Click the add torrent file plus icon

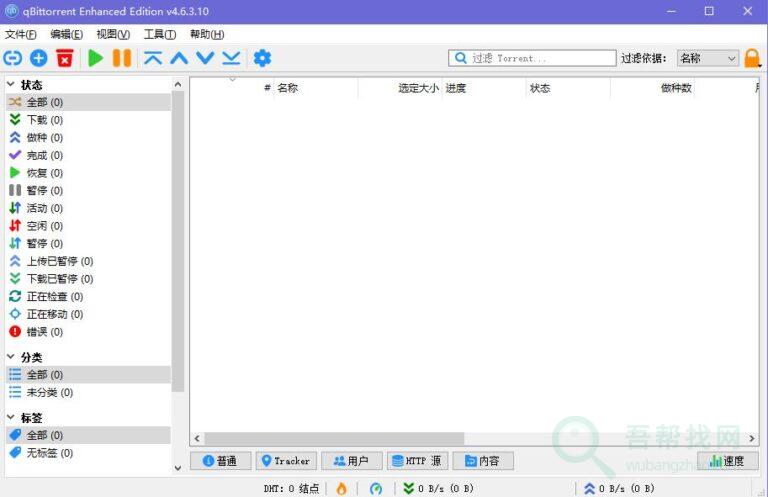coord(39,58)
